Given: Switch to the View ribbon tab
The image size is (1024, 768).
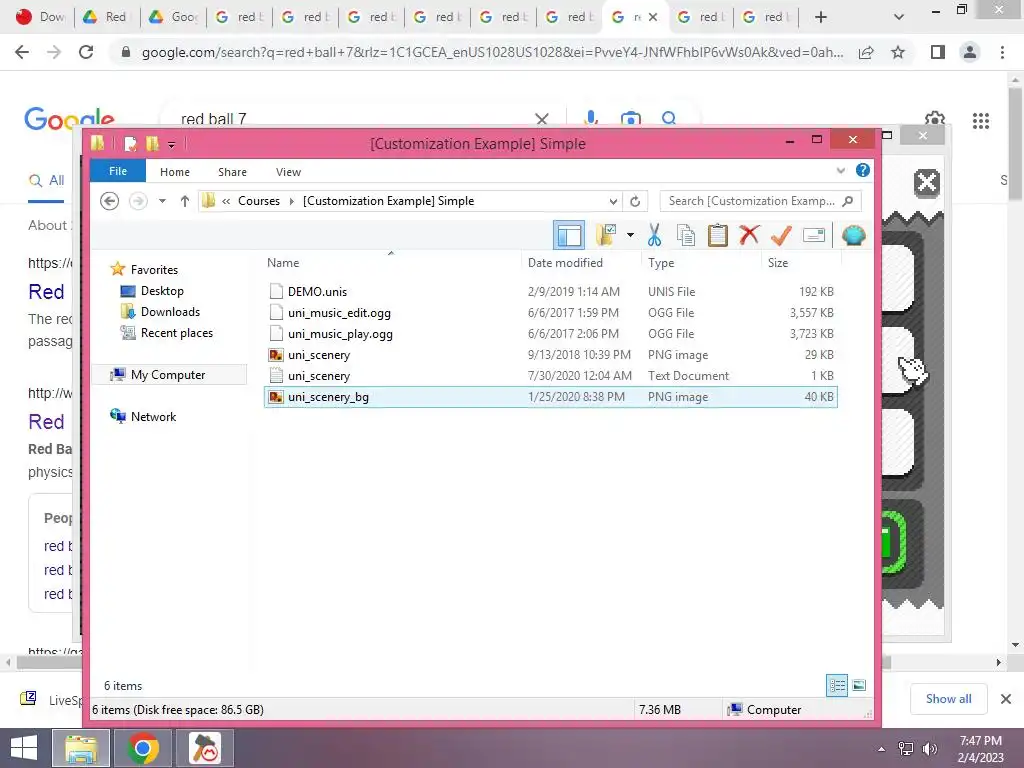Looking at the screenshot, I should point(288,172).
